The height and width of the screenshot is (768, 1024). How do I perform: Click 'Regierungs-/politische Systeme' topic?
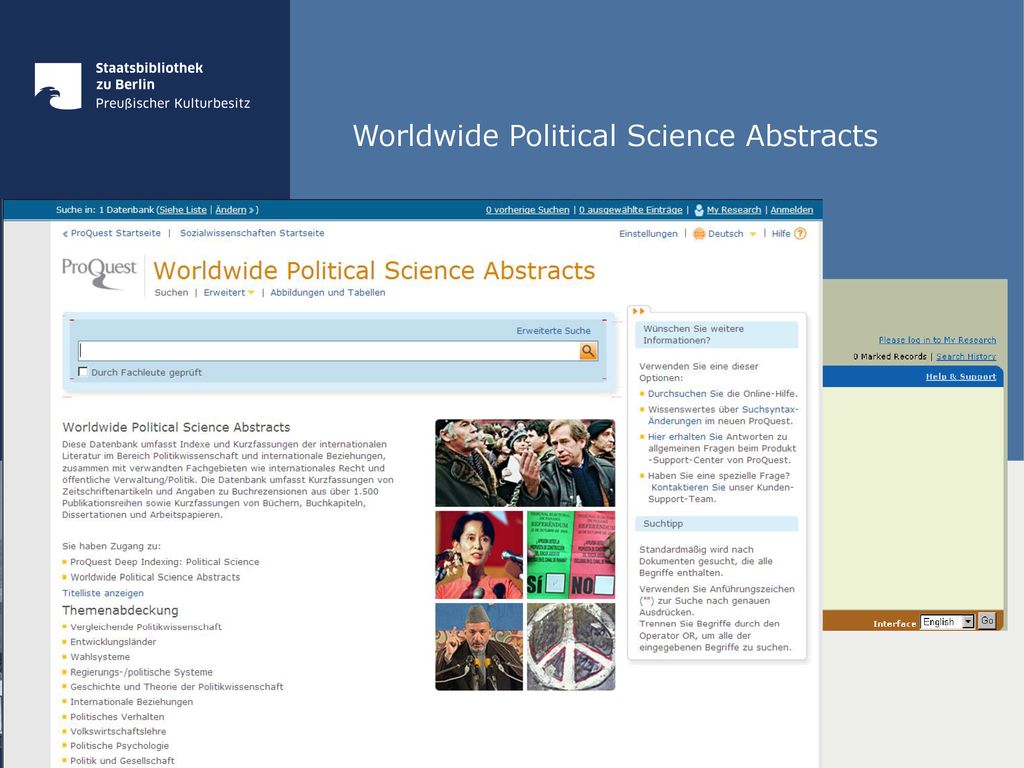tap(142, 672)
